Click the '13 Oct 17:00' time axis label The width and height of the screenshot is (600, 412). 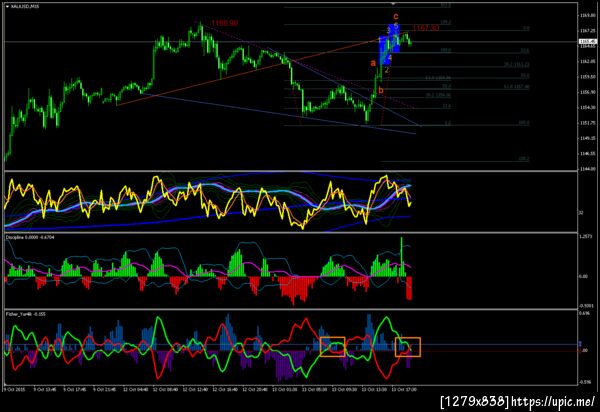pos(404,389)
